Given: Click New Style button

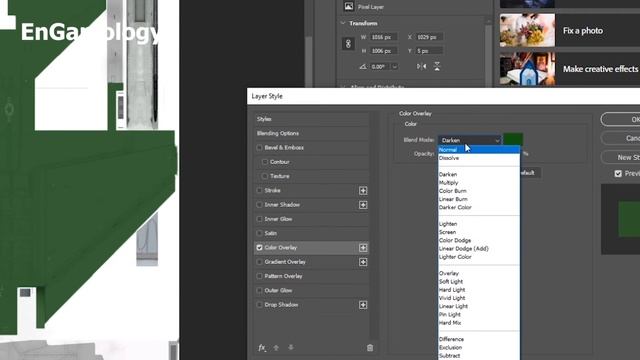Looking at the screenshot, I should coord(621,157).
